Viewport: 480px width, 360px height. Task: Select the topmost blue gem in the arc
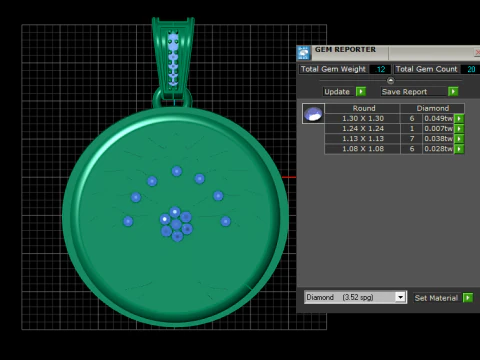(x=177, y=171)
